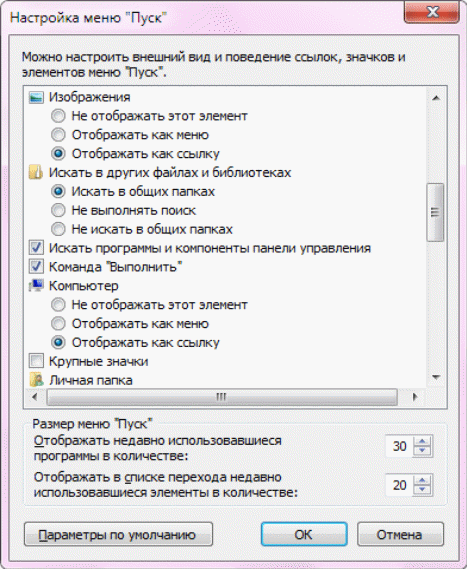The height and width of the screenshot is (569, 467).
Task: Enable the Крупные значки checkbox
Action: (x=36, y=361)
